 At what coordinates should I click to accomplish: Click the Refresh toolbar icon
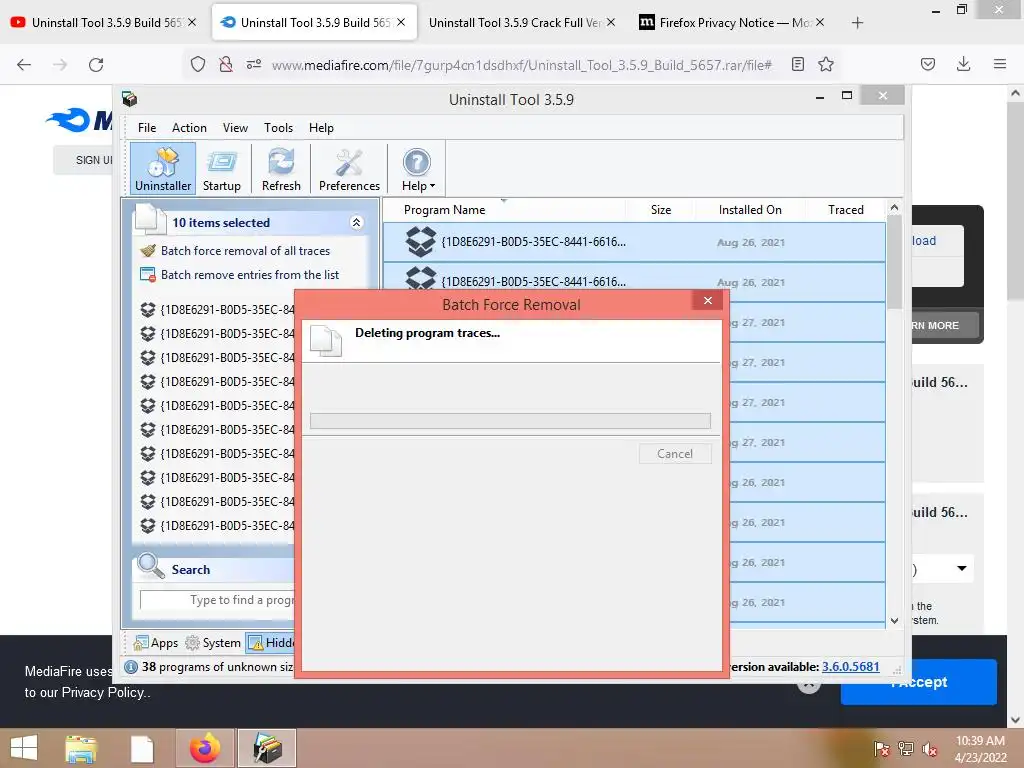coord(281,169)
